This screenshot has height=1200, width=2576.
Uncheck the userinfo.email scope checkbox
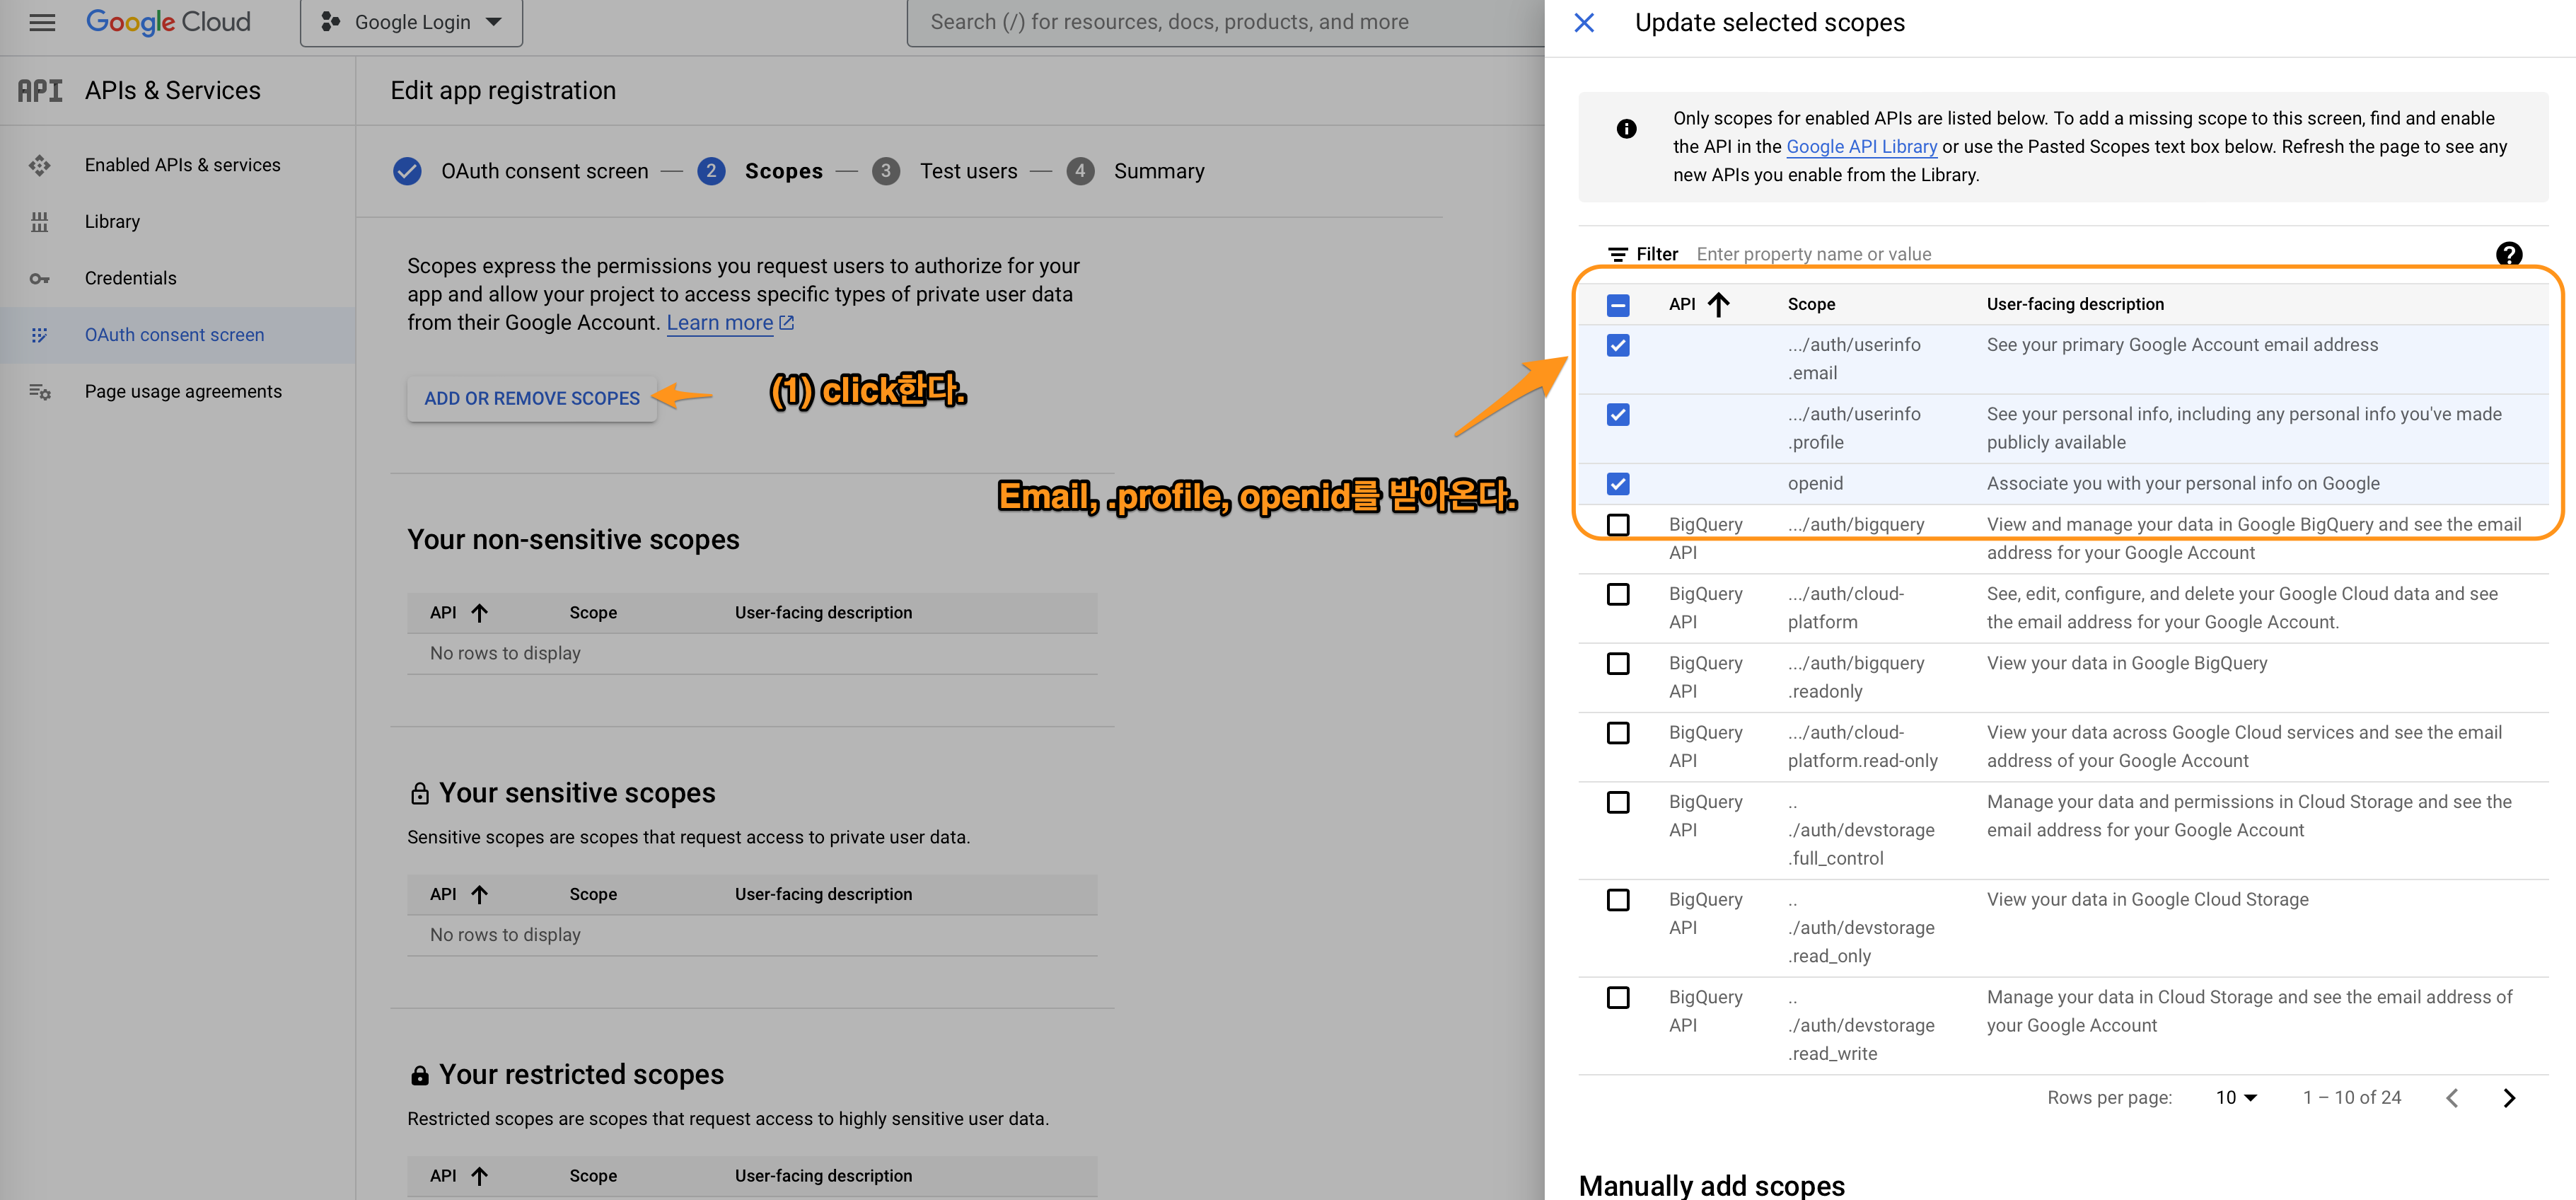point(1618,346)
